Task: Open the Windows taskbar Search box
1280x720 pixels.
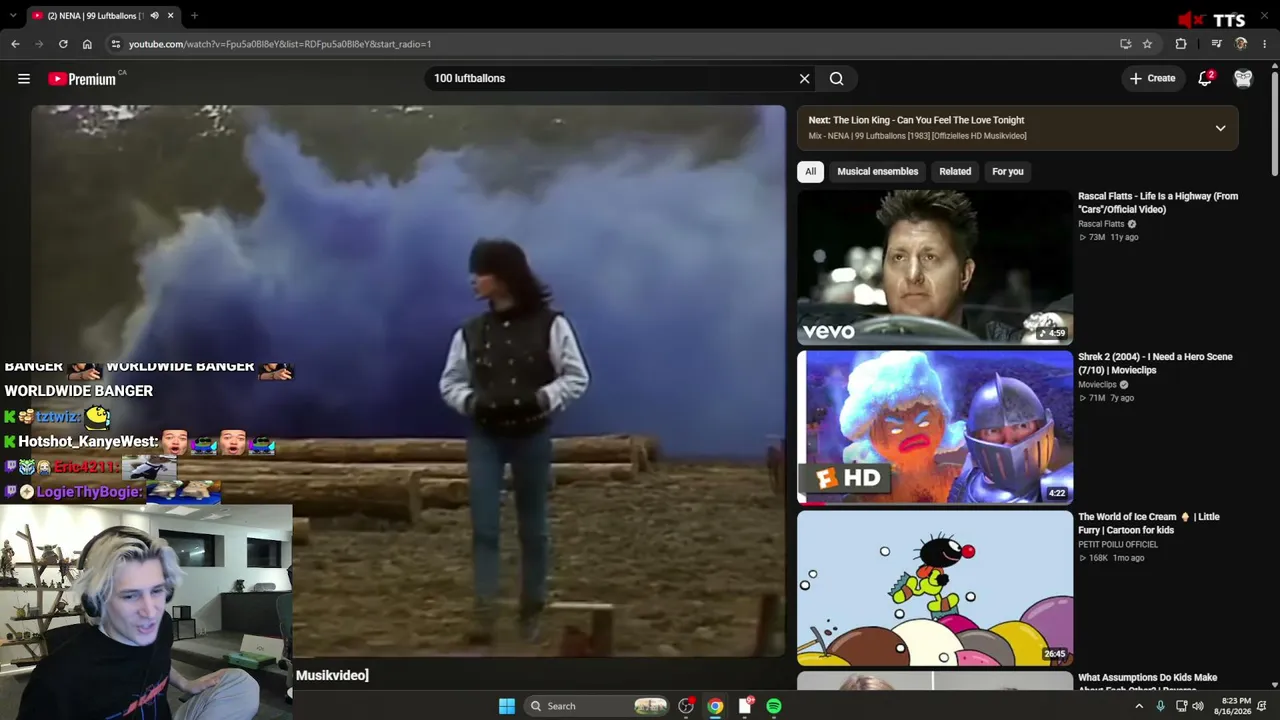Action: (x=598, y=706)
